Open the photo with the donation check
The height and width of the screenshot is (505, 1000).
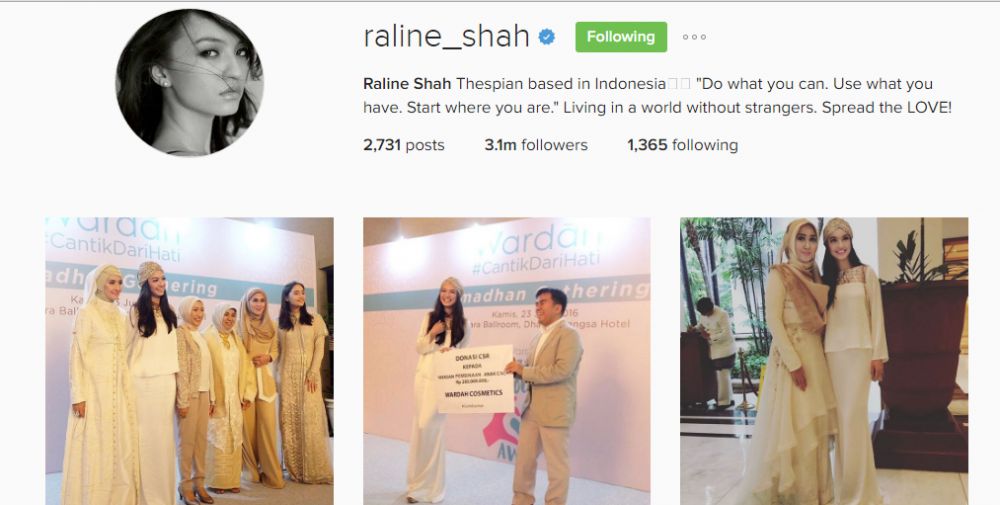click(x=507, y=361)
